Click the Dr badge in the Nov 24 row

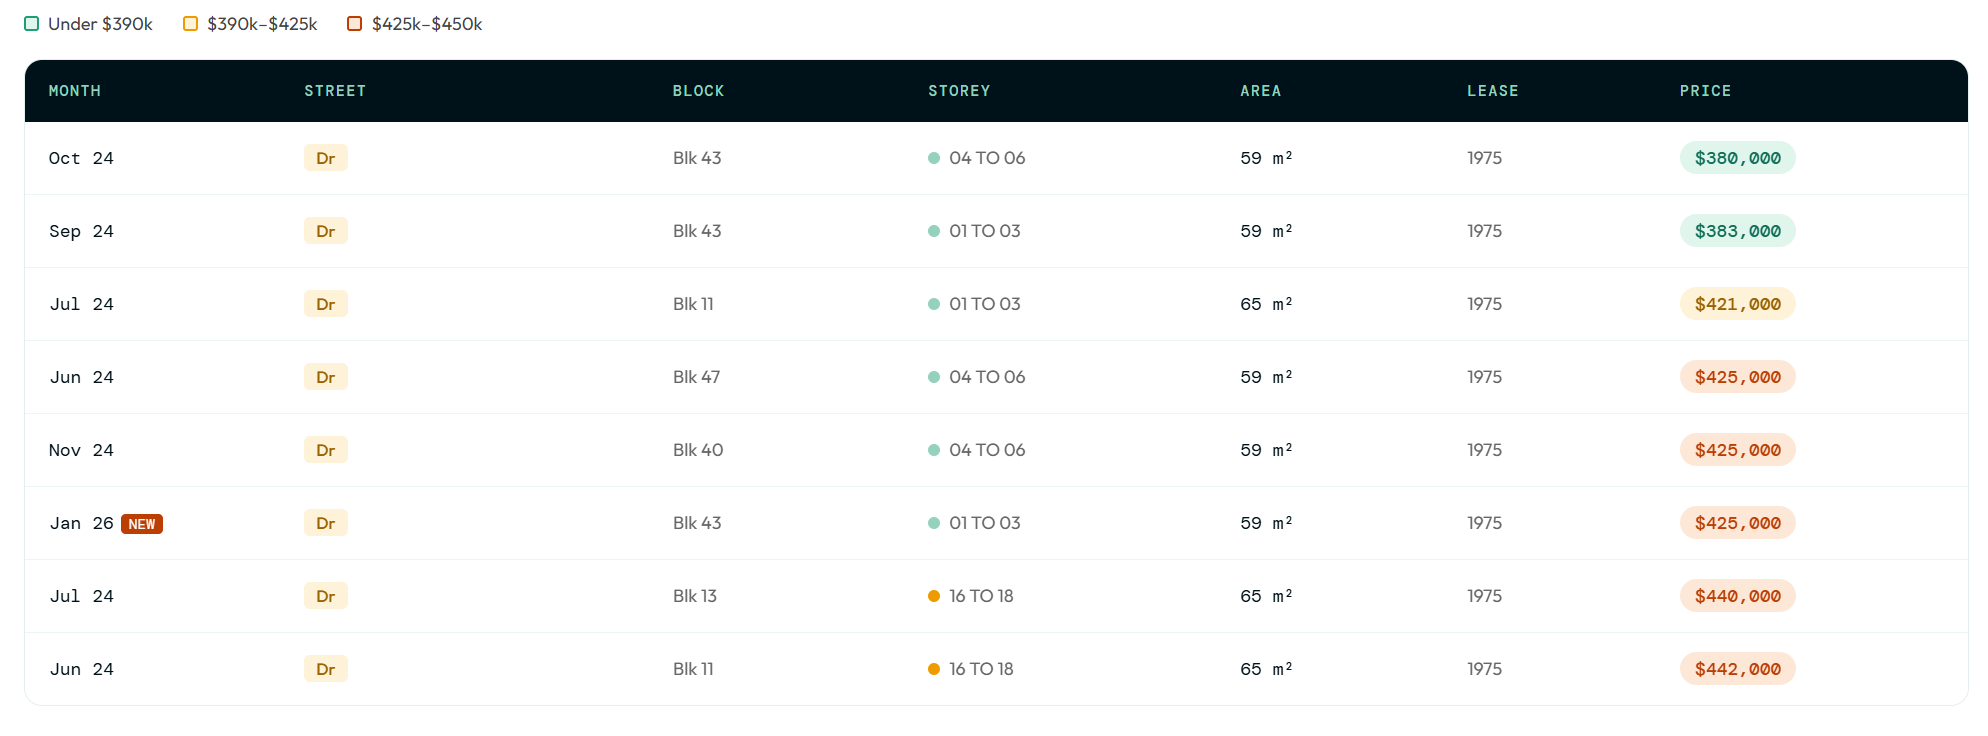pyautogui.click(x=325, y=450)
